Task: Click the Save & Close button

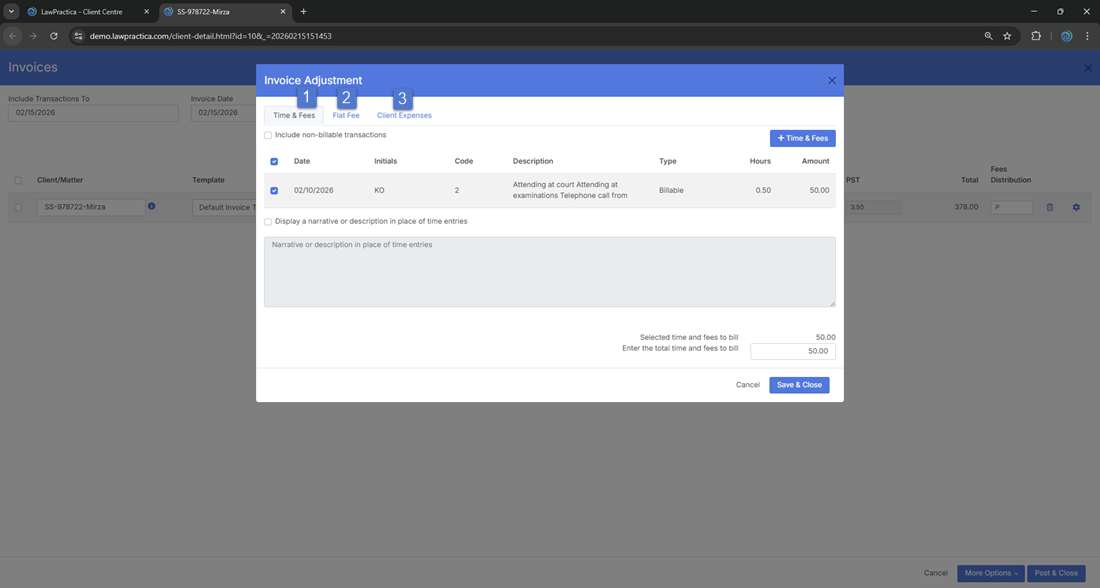Action: [x=798, y=385]
